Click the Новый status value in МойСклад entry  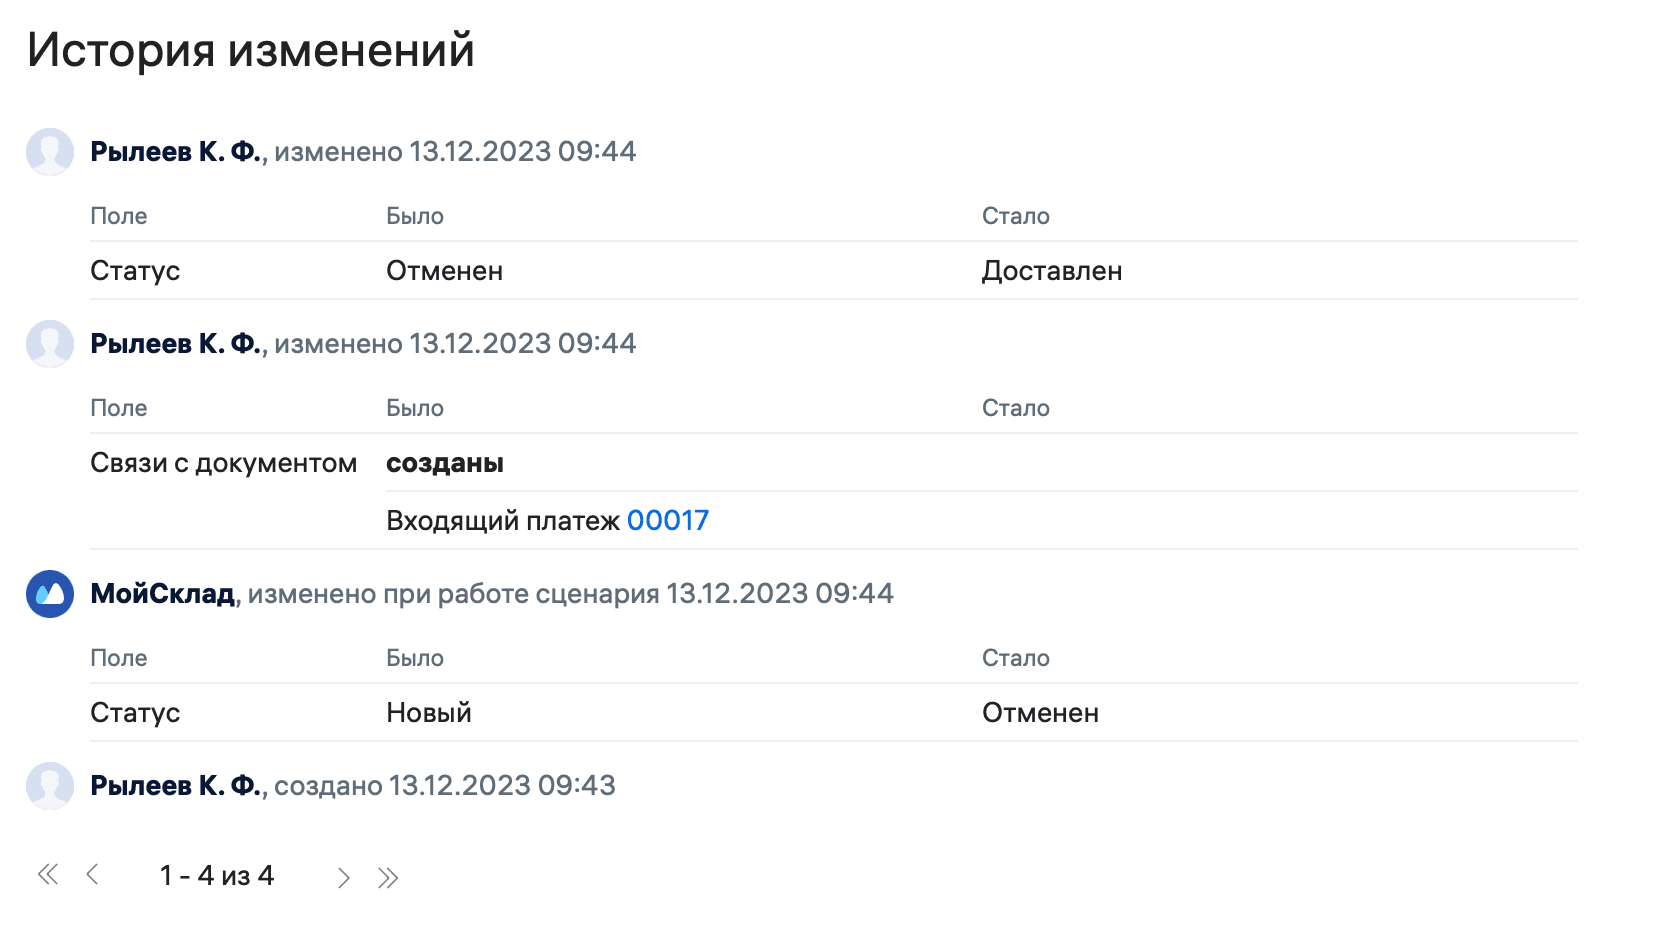coord(428,712)
